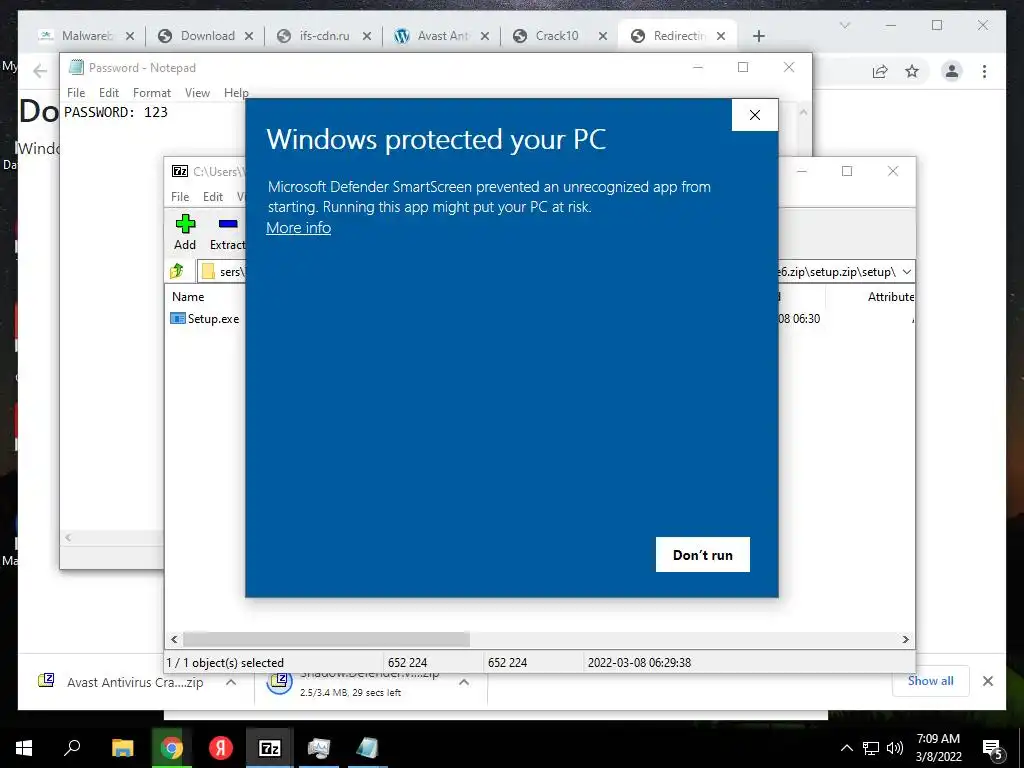Click 7-Zip icon in taskbar
Image resolution: width=1024 pixels, height=768 pixels.
point(270,748)
